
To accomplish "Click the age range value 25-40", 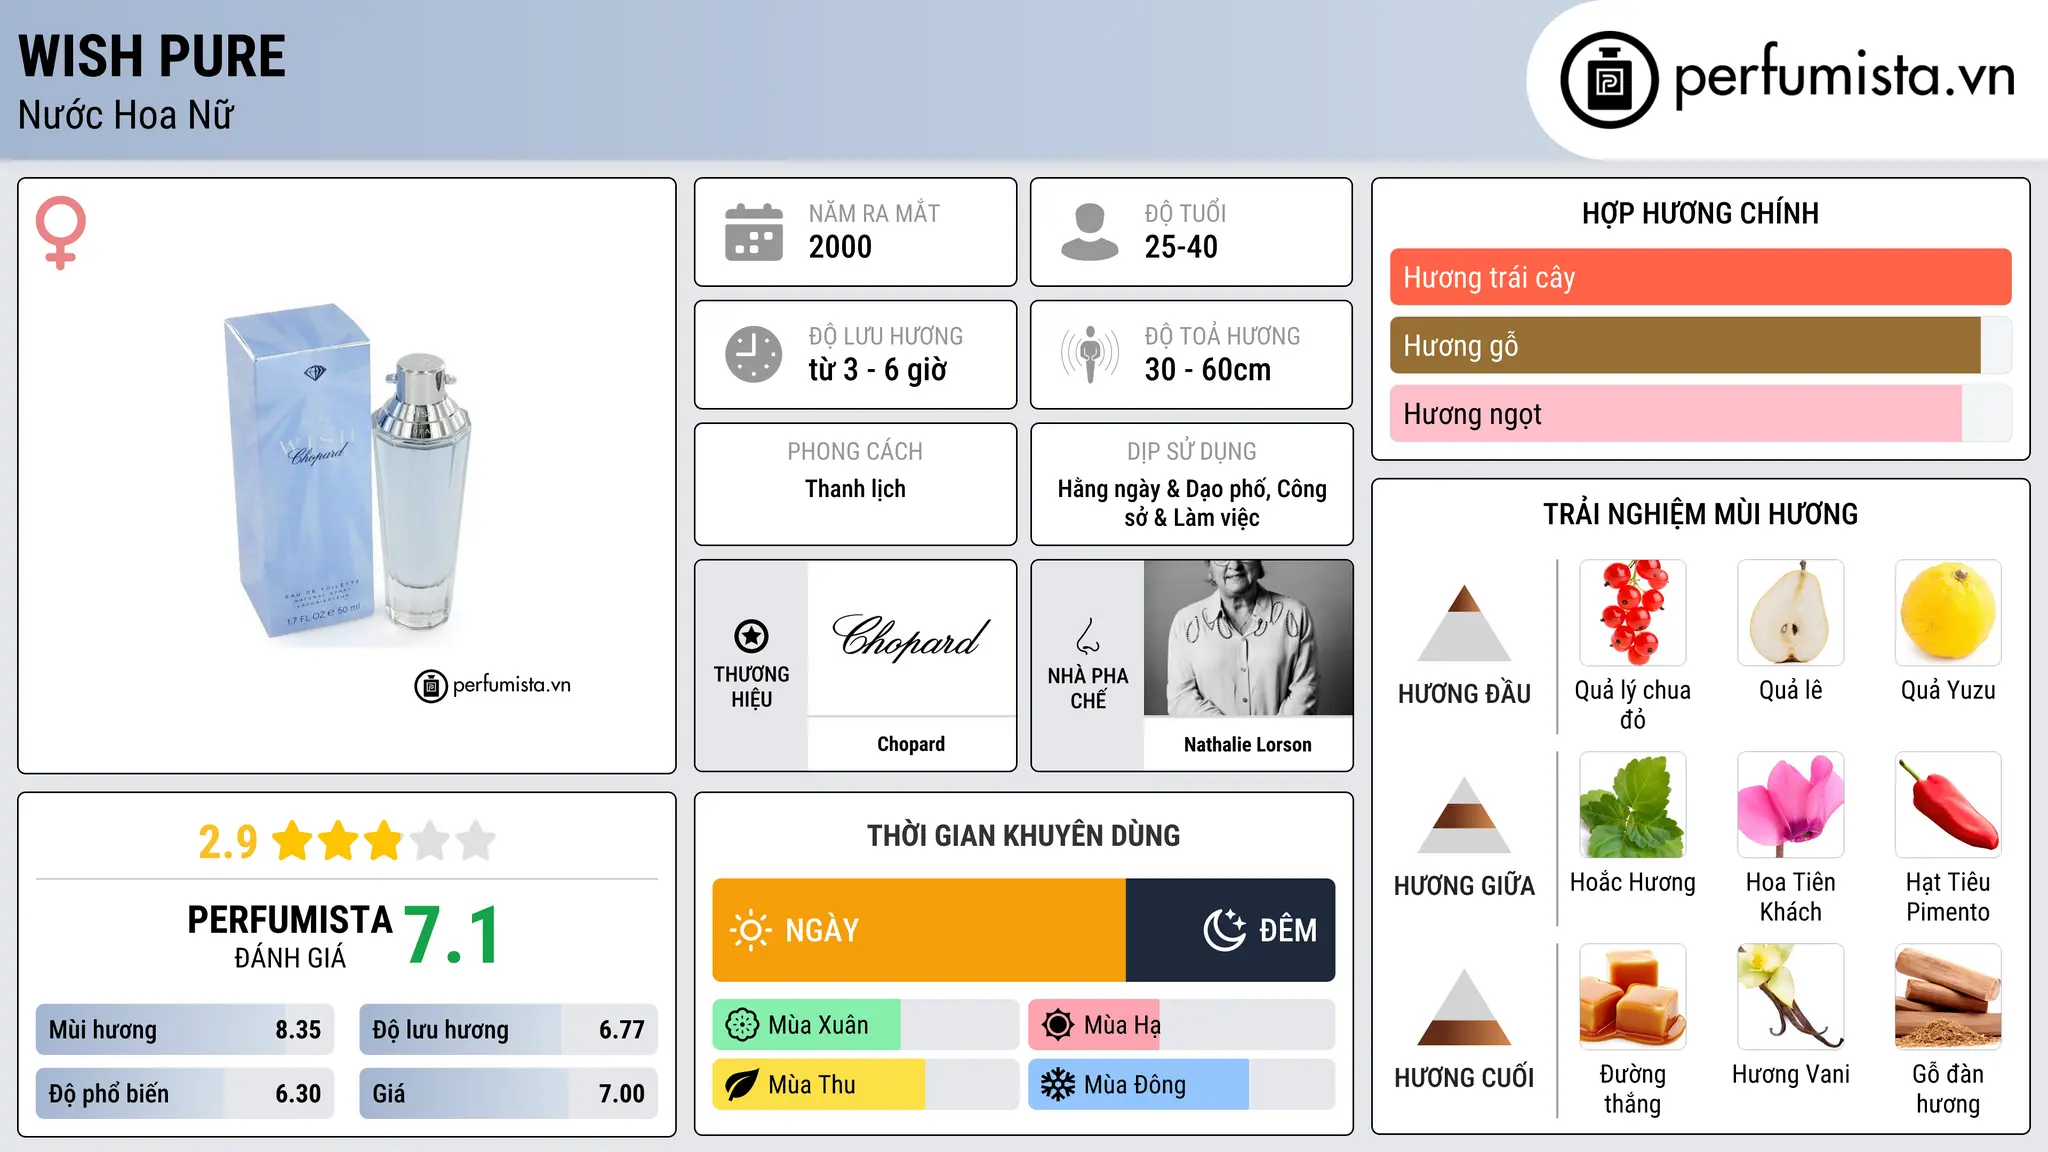I will click(x=1181, y=247).
